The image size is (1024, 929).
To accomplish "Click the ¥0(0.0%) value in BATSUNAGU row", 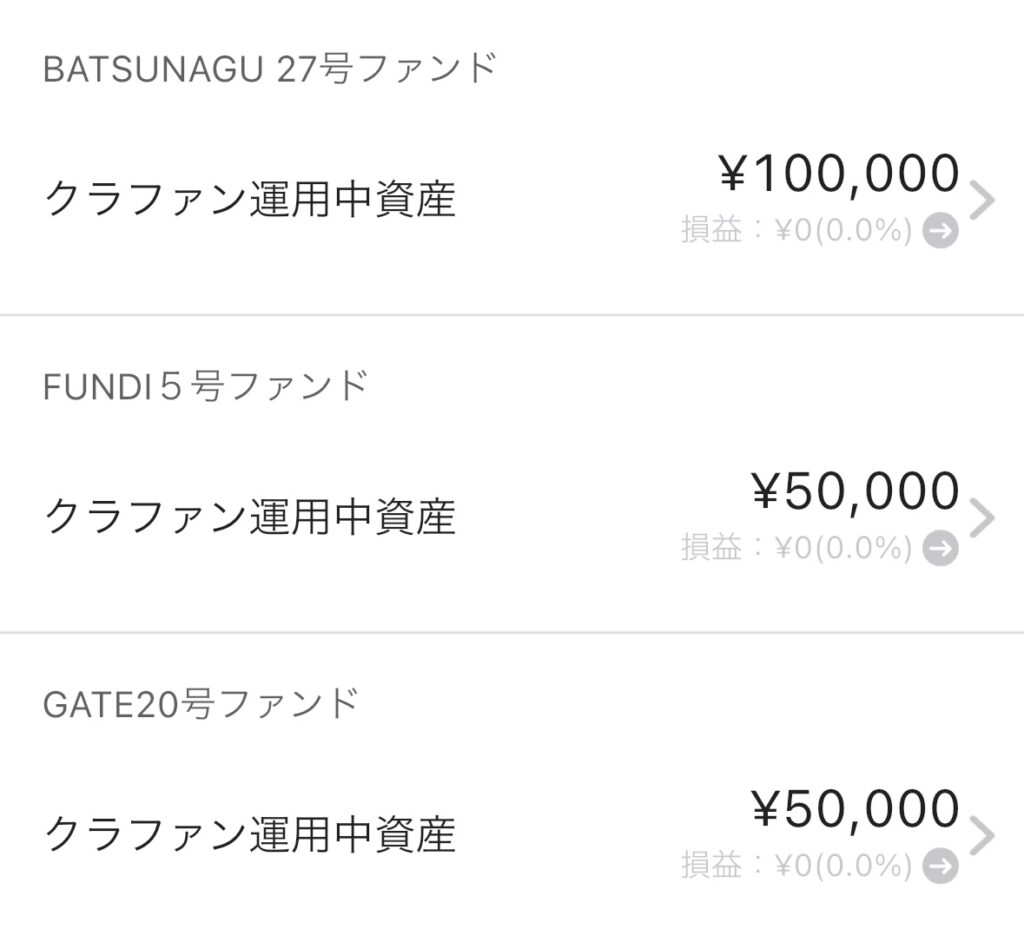I will [844, 232].
